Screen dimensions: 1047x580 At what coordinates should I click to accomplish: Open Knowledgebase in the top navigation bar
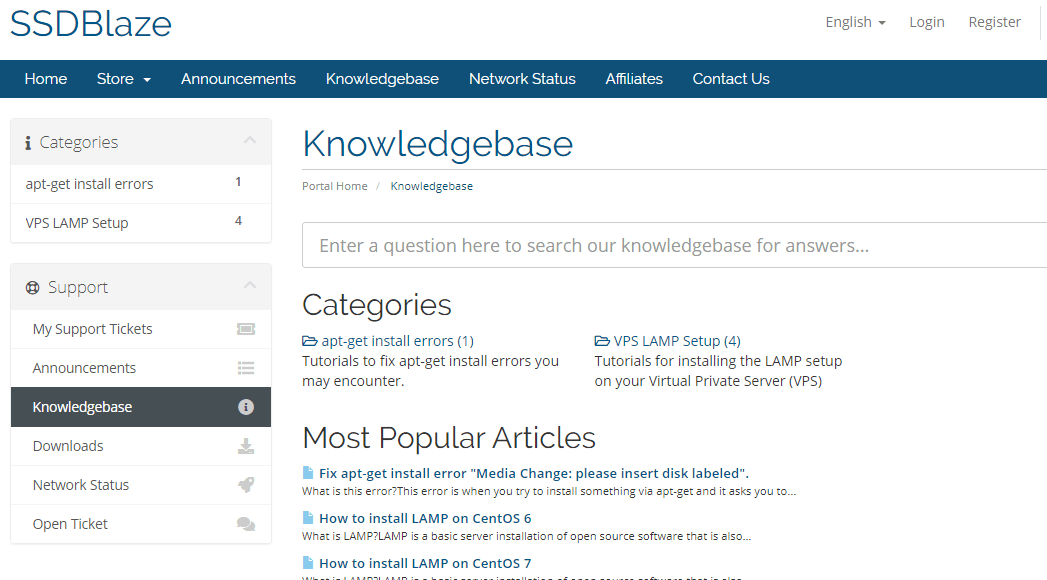pos(382,79)
